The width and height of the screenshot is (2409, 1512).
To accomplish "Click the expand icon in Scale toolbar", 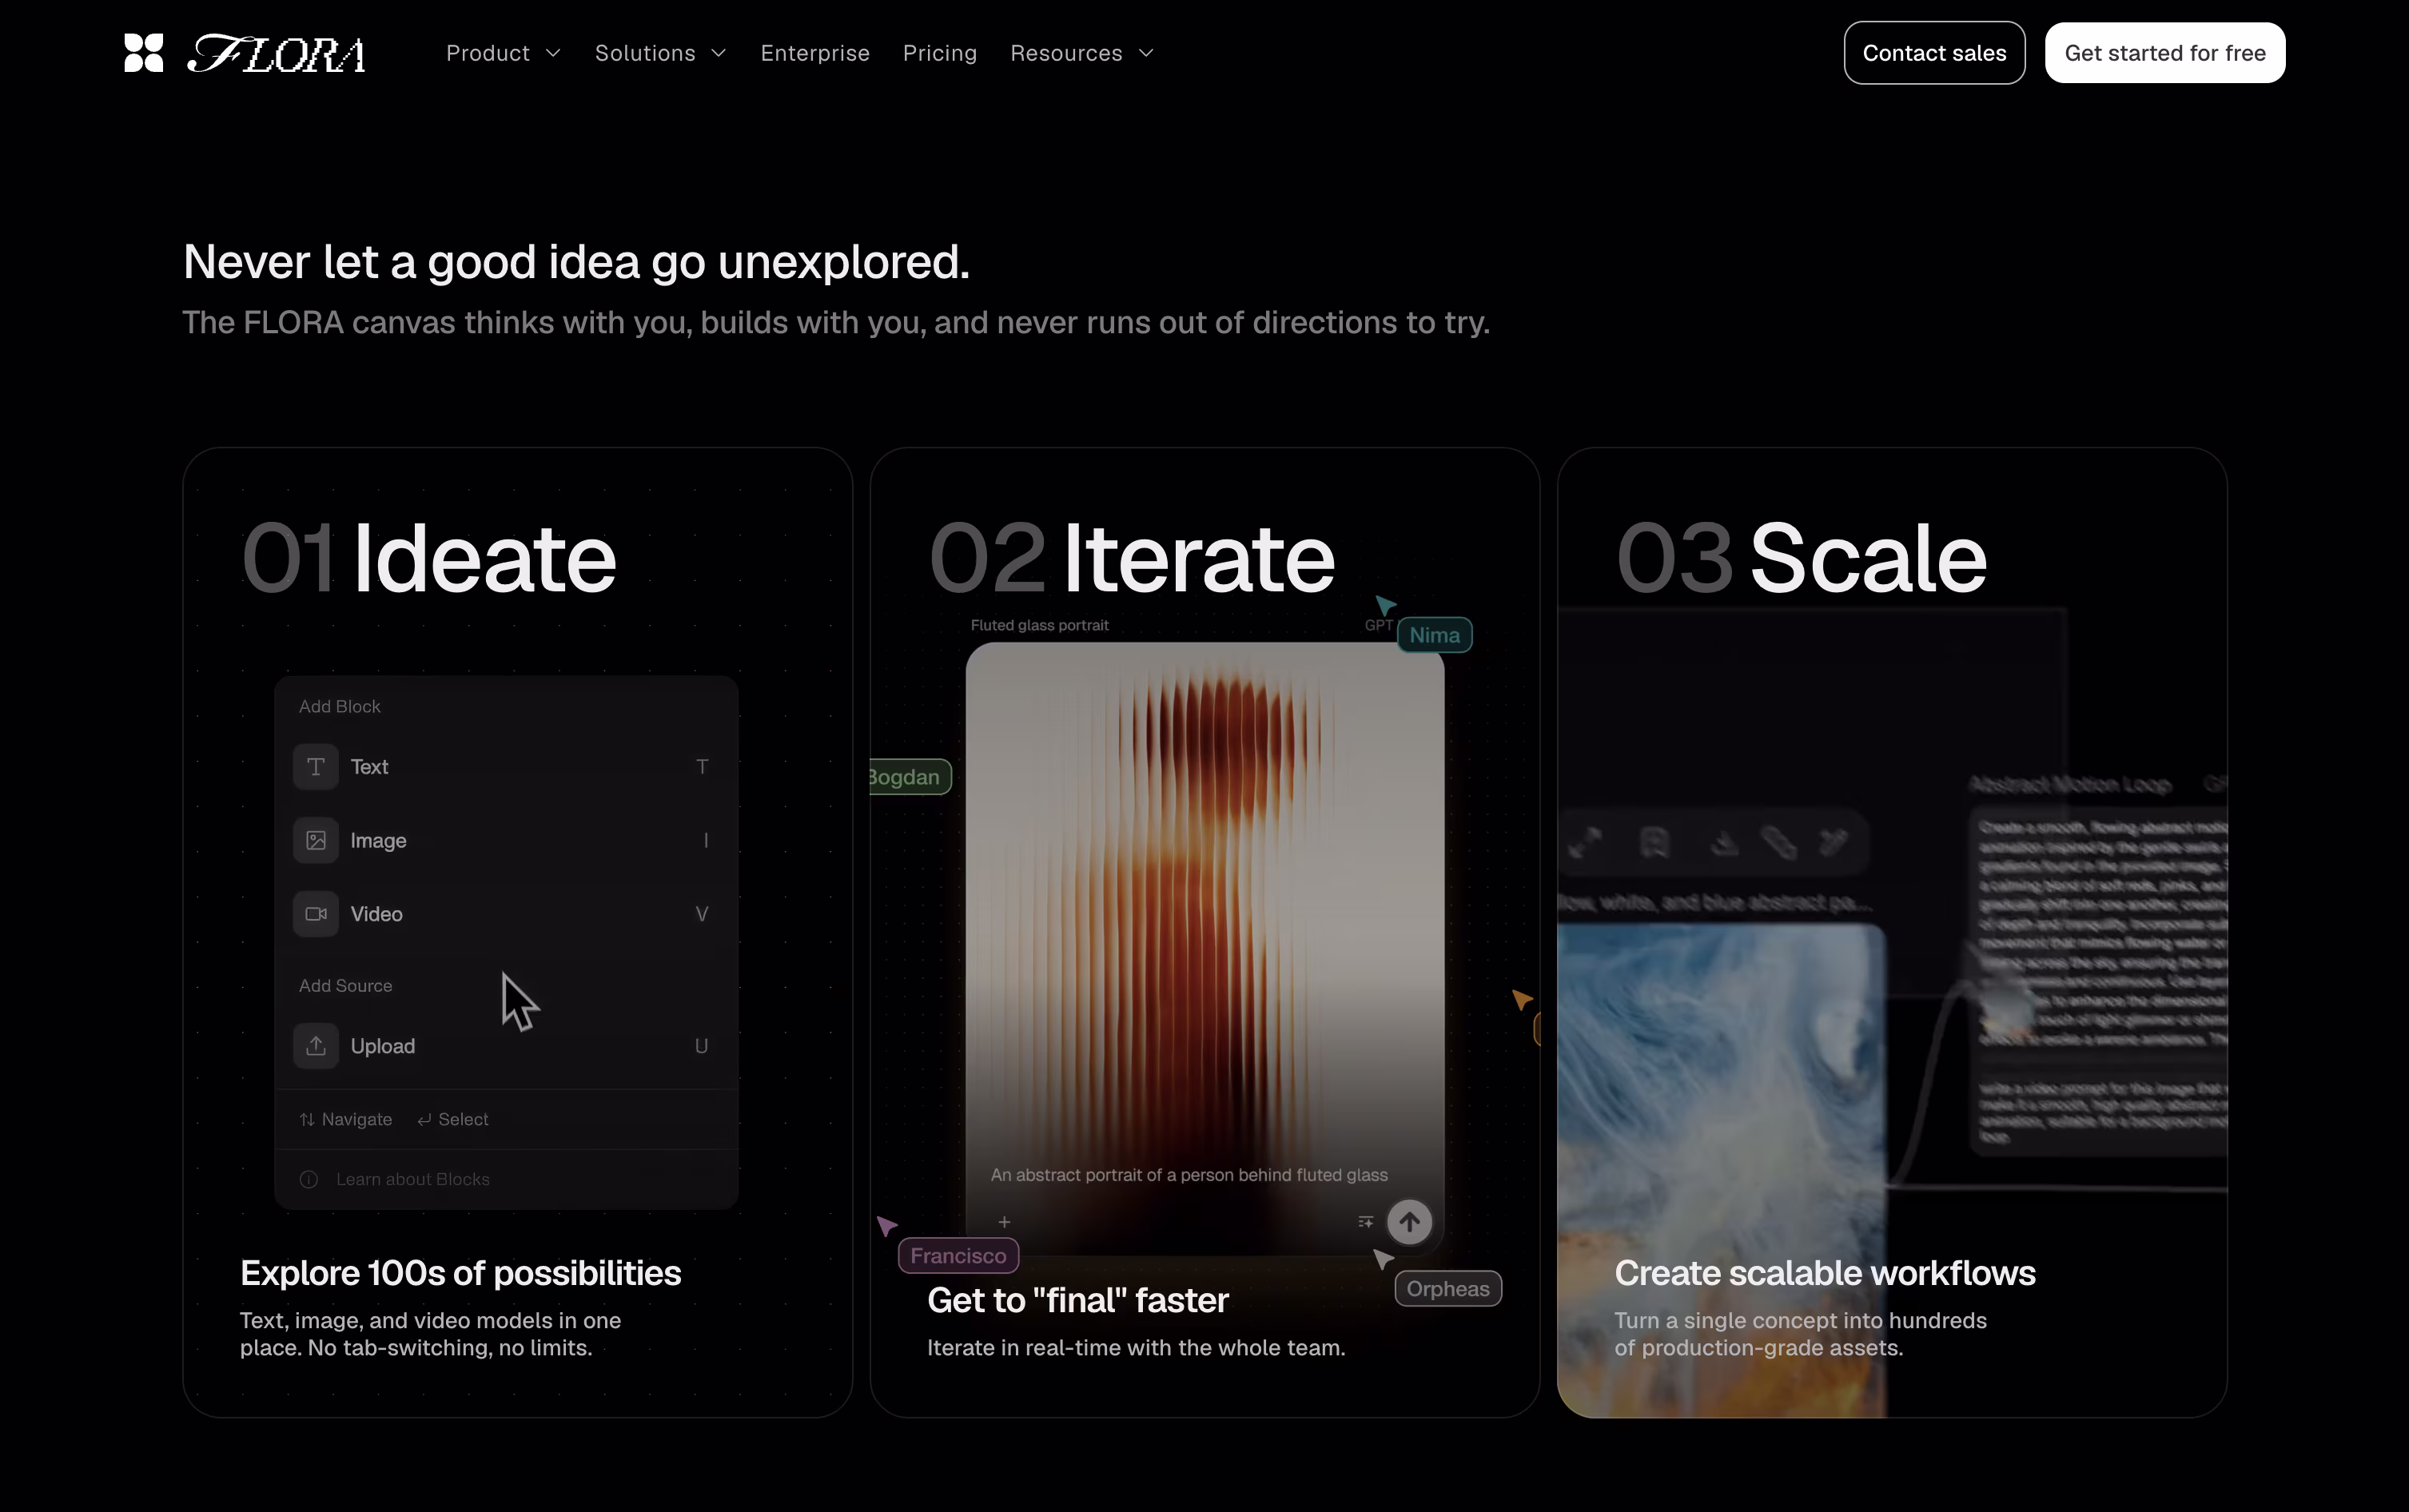I will click(1585, 843).
